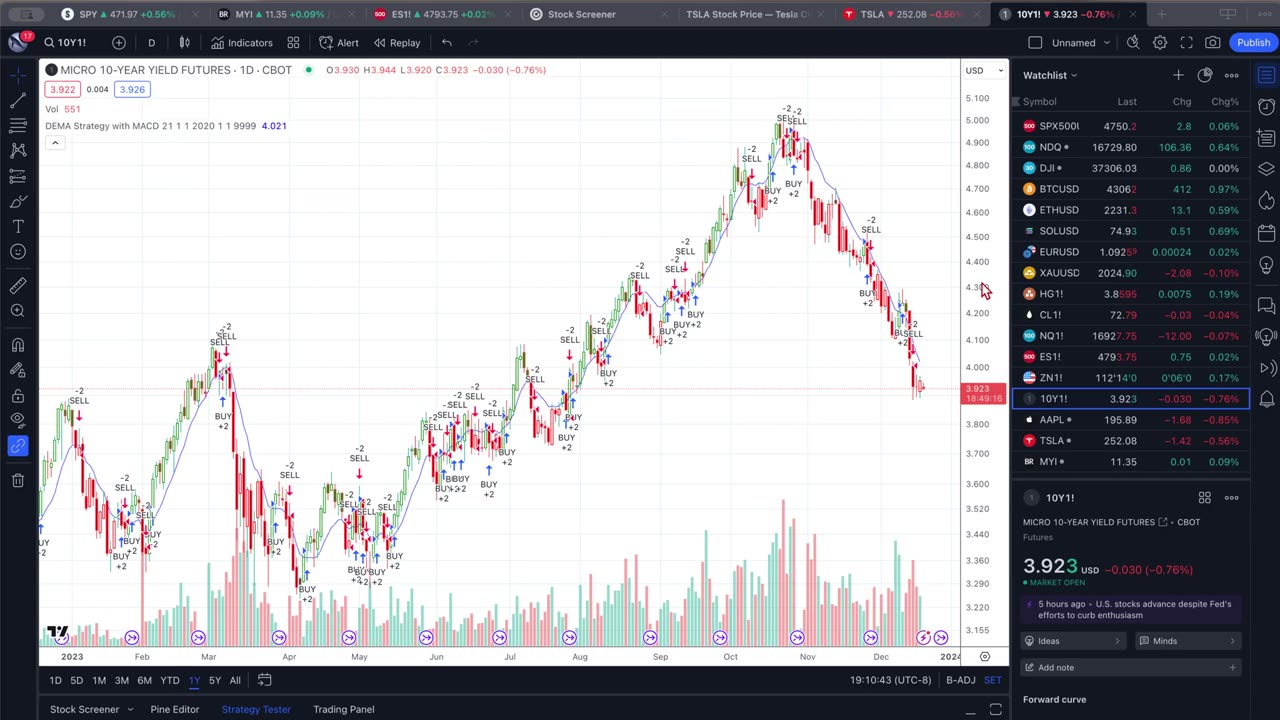Change the D interval setting
Image resolution: width=1280 pixels, height=720 pixels.
click(x=151, y=43)
